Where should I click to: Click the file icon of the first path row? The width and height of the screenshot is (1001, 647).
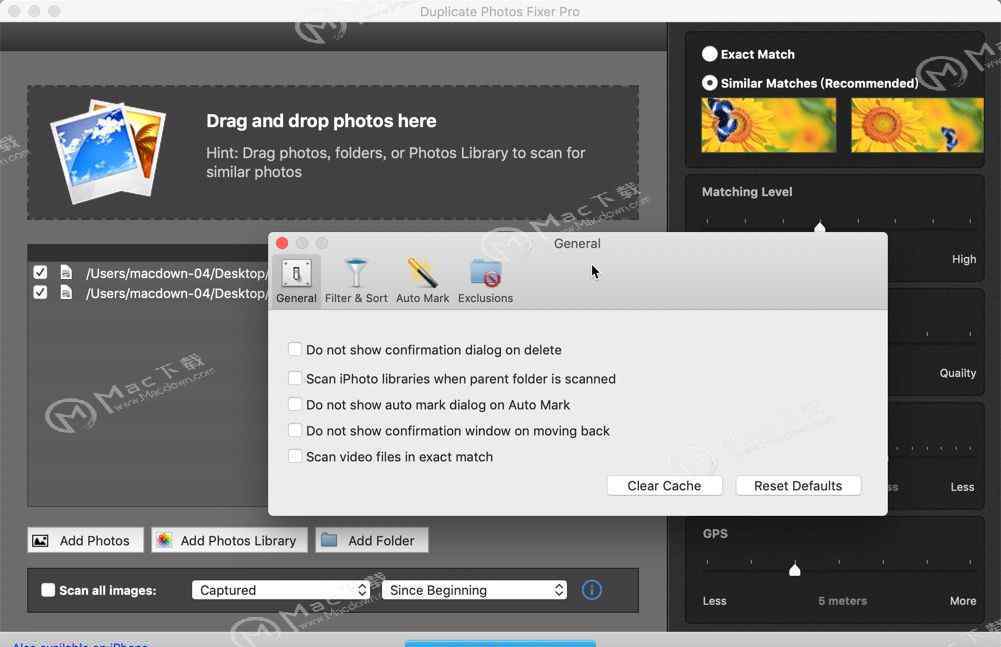tap(66, 273)
